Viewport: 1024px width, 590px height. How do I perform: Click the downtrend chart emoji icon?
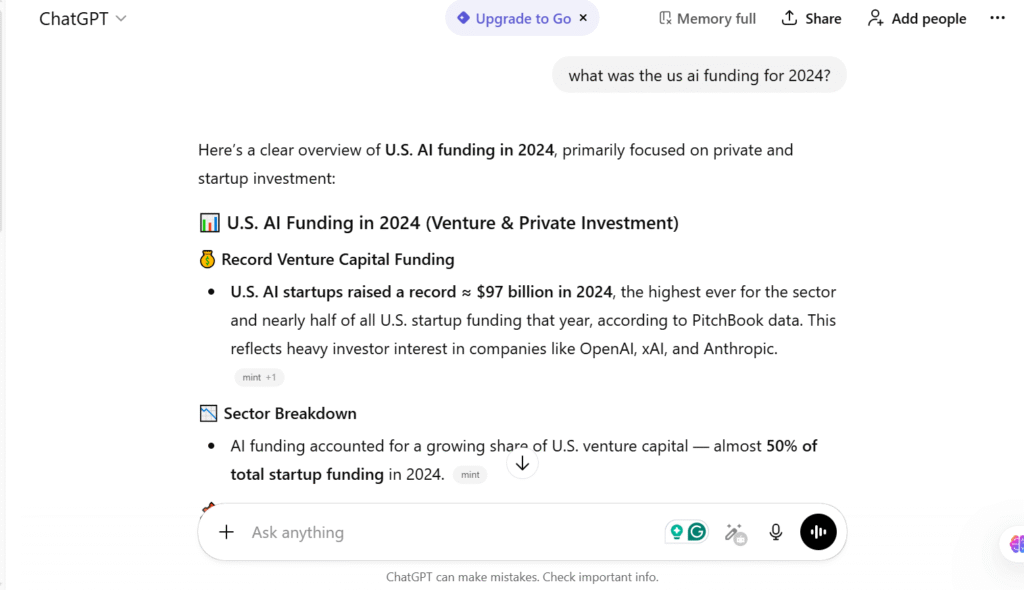tap(208, 414)
